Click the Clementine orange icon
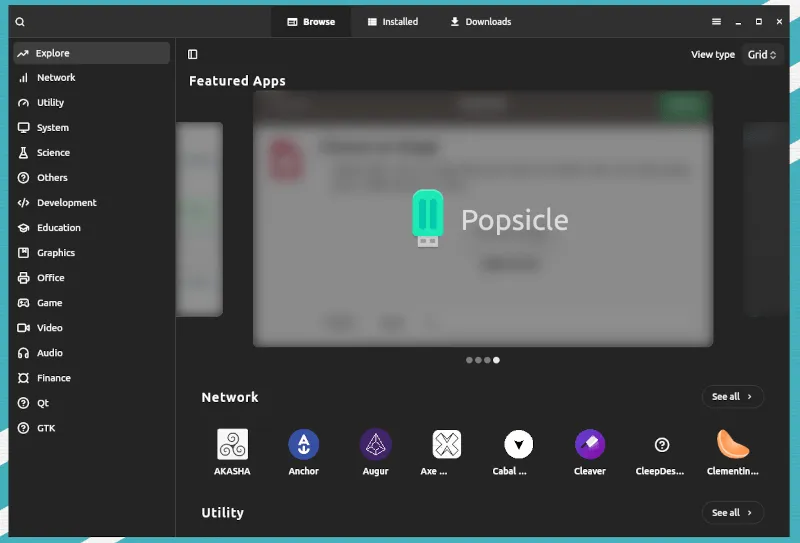 (x=733, y=444)
